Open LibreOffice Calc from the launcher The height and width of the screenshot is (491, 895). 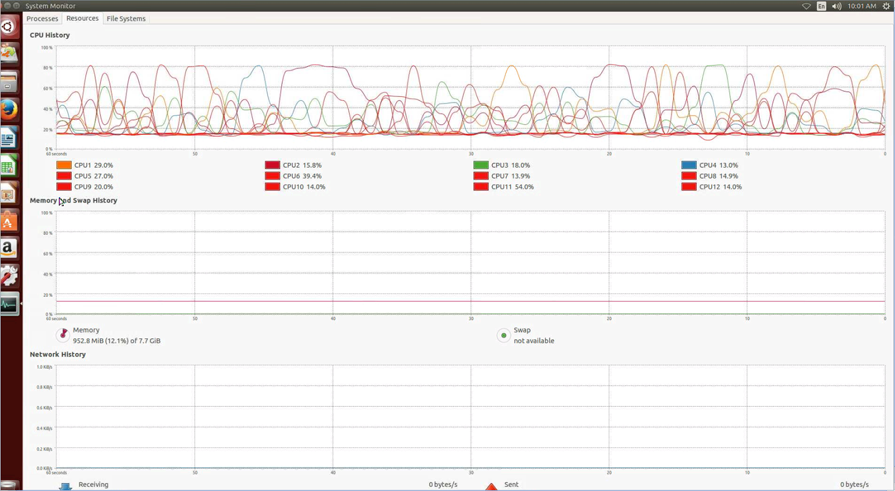click(x=9, y=166)
